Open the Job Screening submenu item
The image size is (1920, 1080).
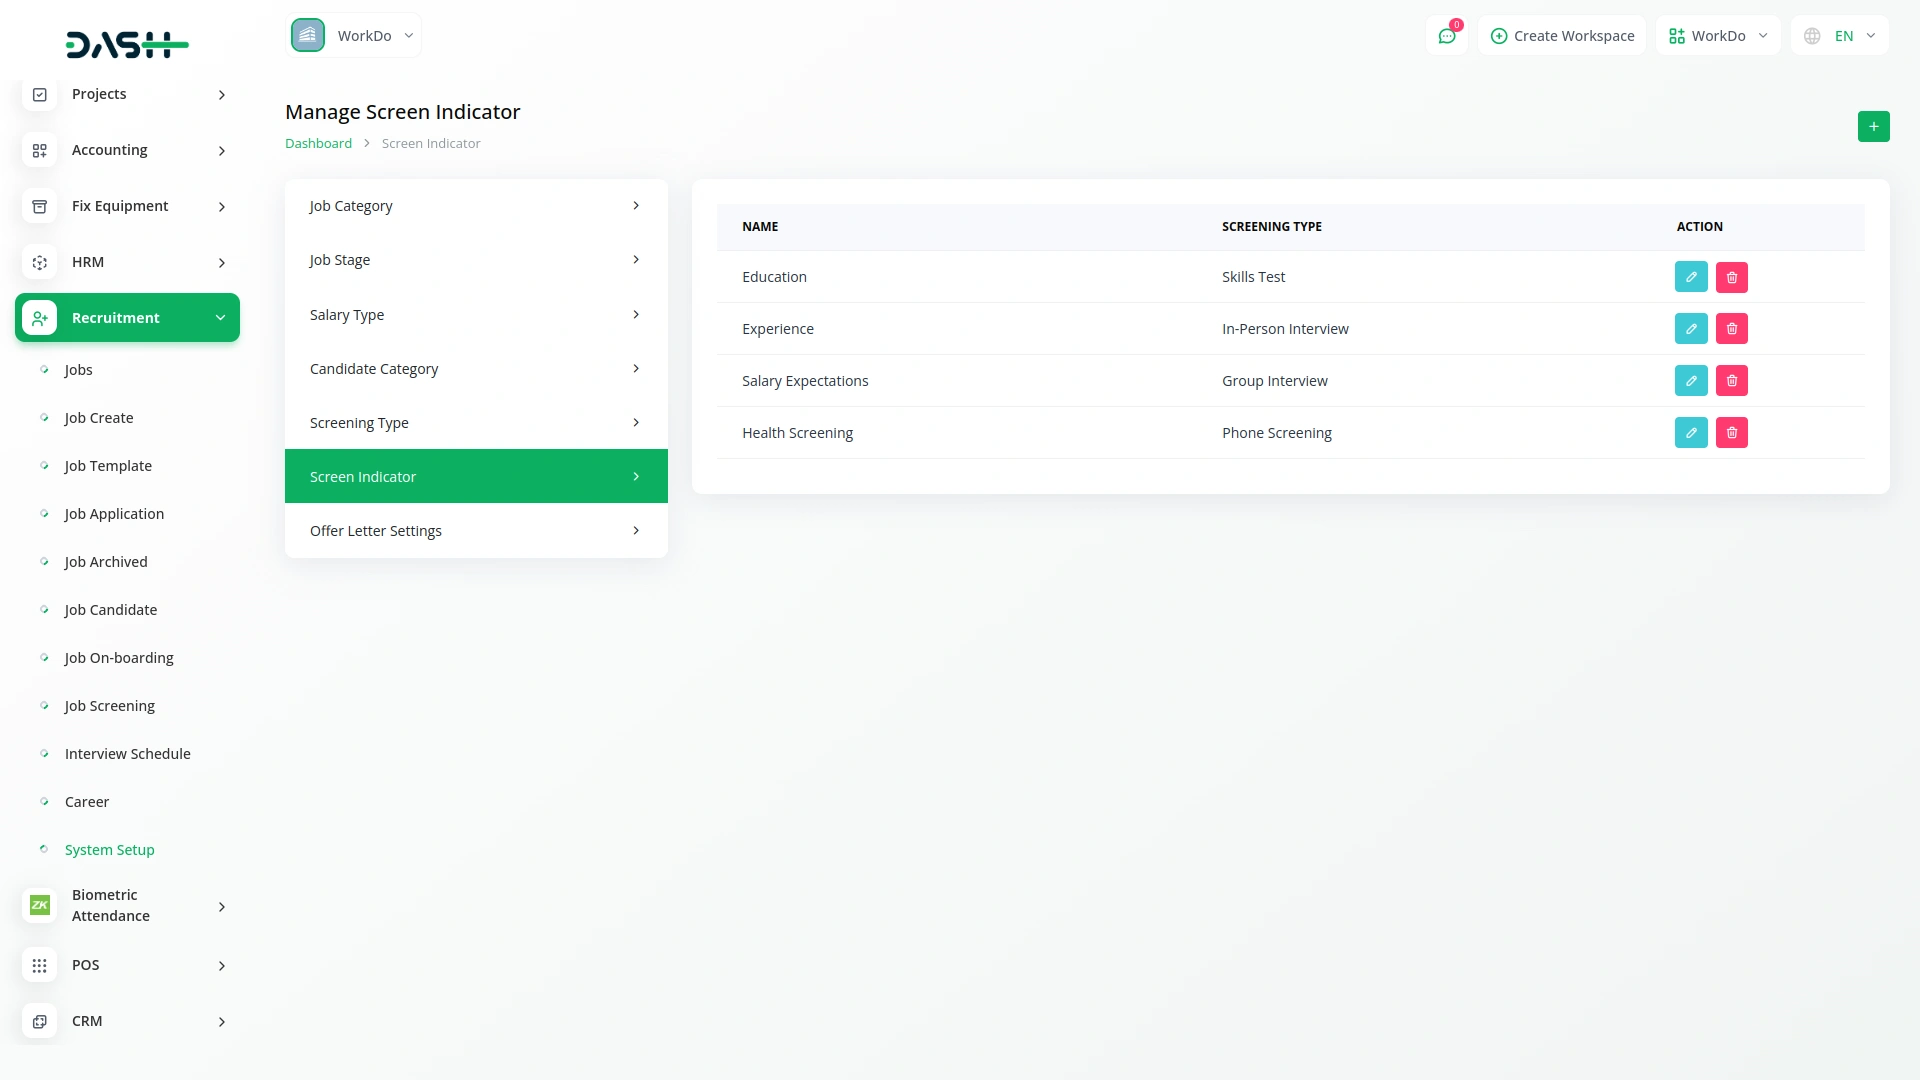(x=110, y=706)
